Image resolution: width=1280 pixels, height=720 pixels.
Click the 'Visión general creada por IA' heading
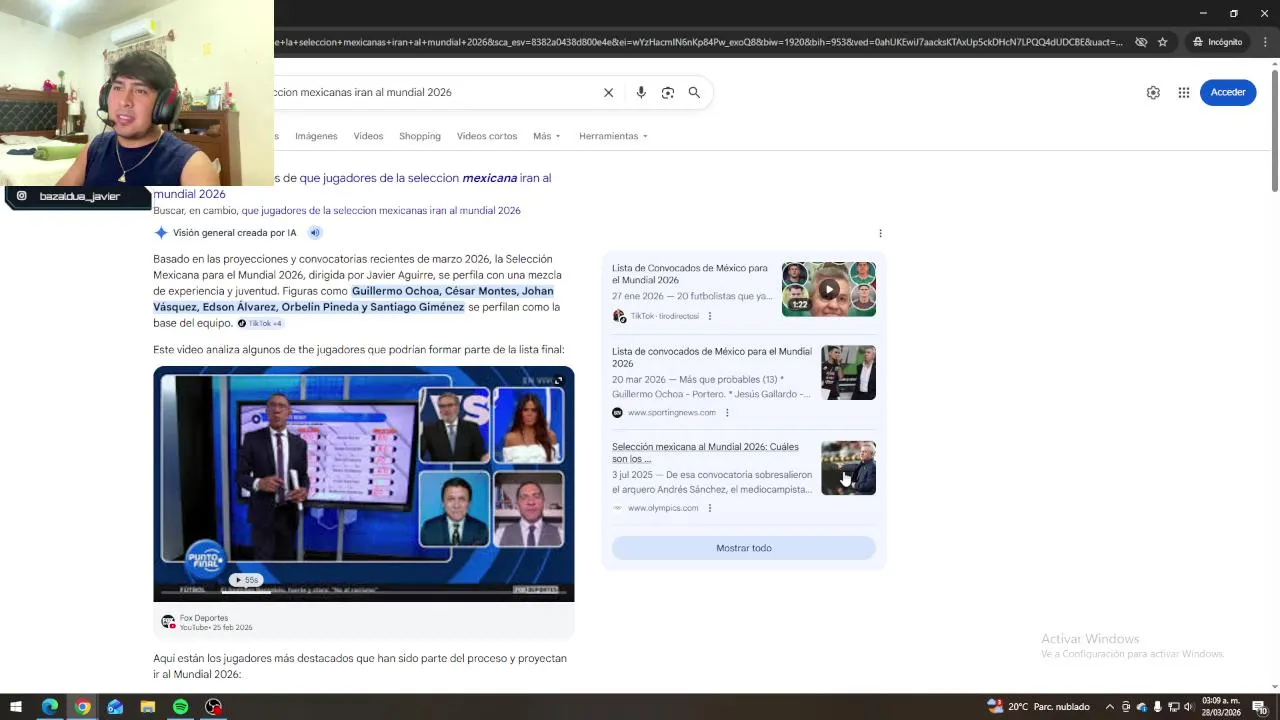pyautogui.click(x=234, y=233)
